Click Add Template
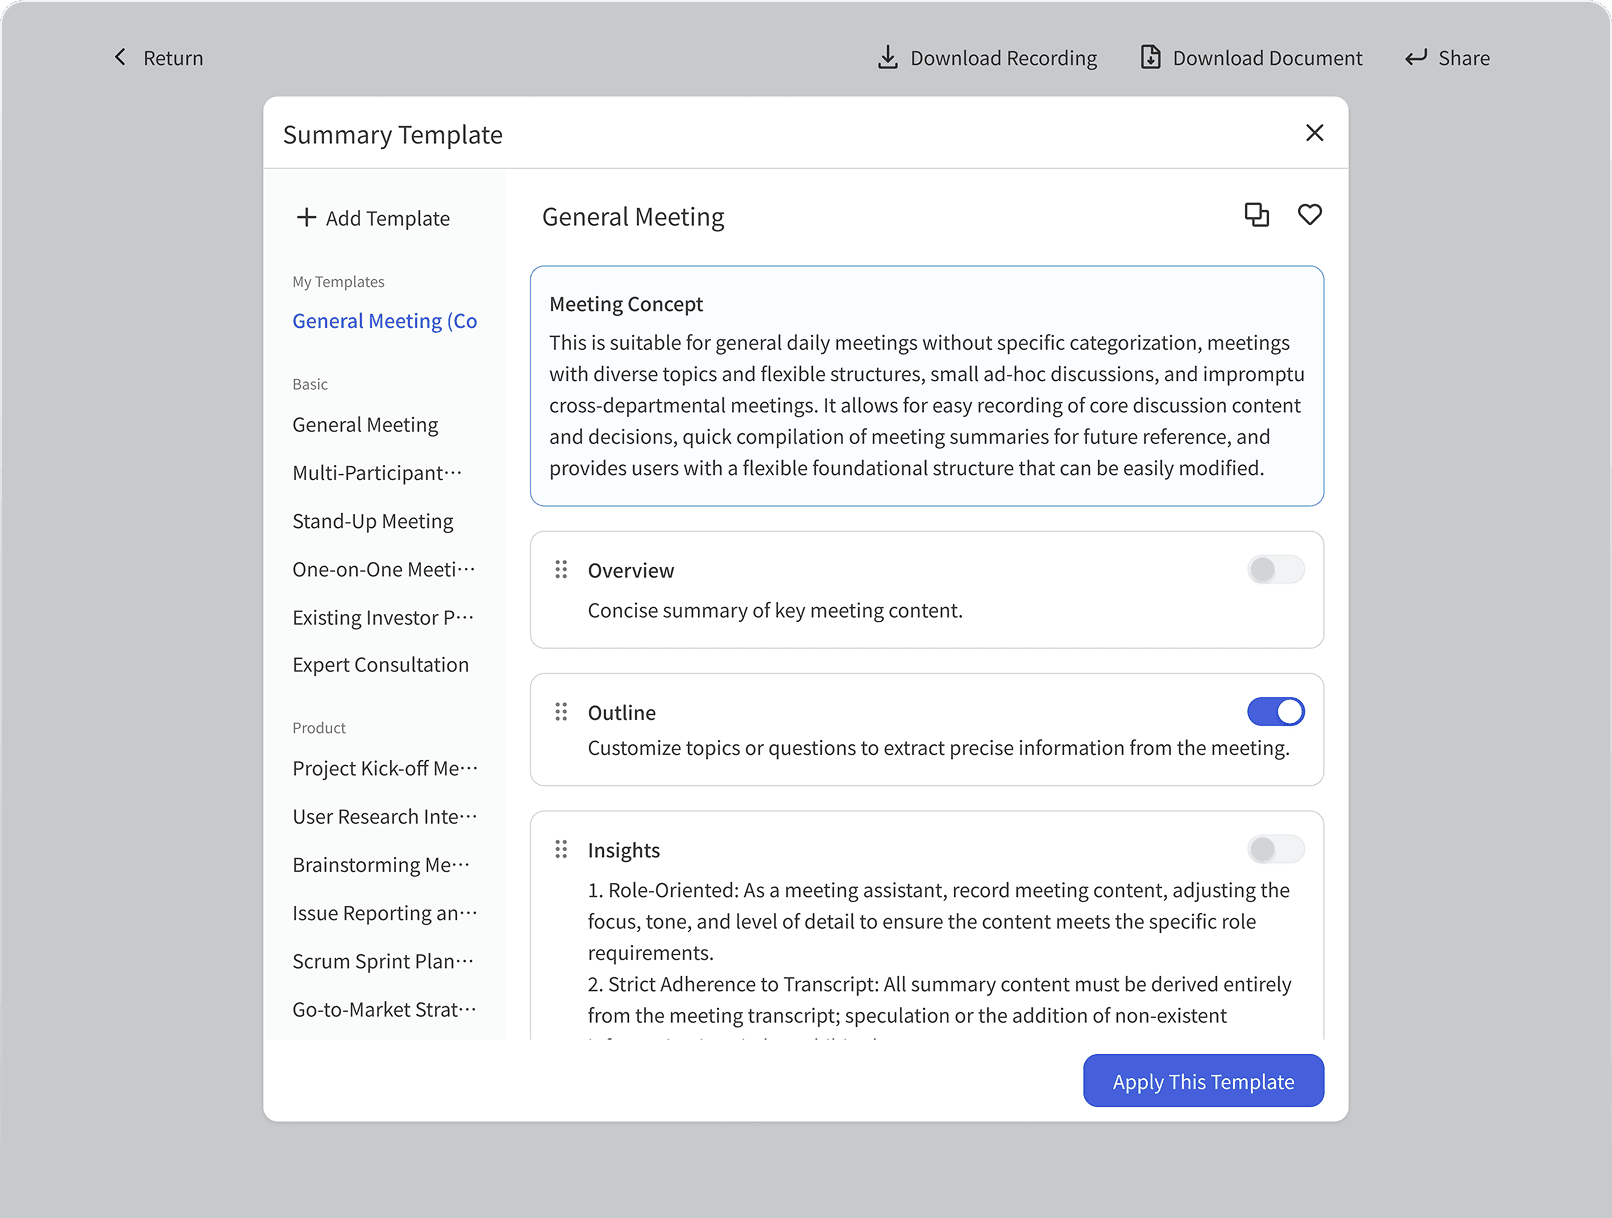The image size is (1612, 1218). (373, 218)
